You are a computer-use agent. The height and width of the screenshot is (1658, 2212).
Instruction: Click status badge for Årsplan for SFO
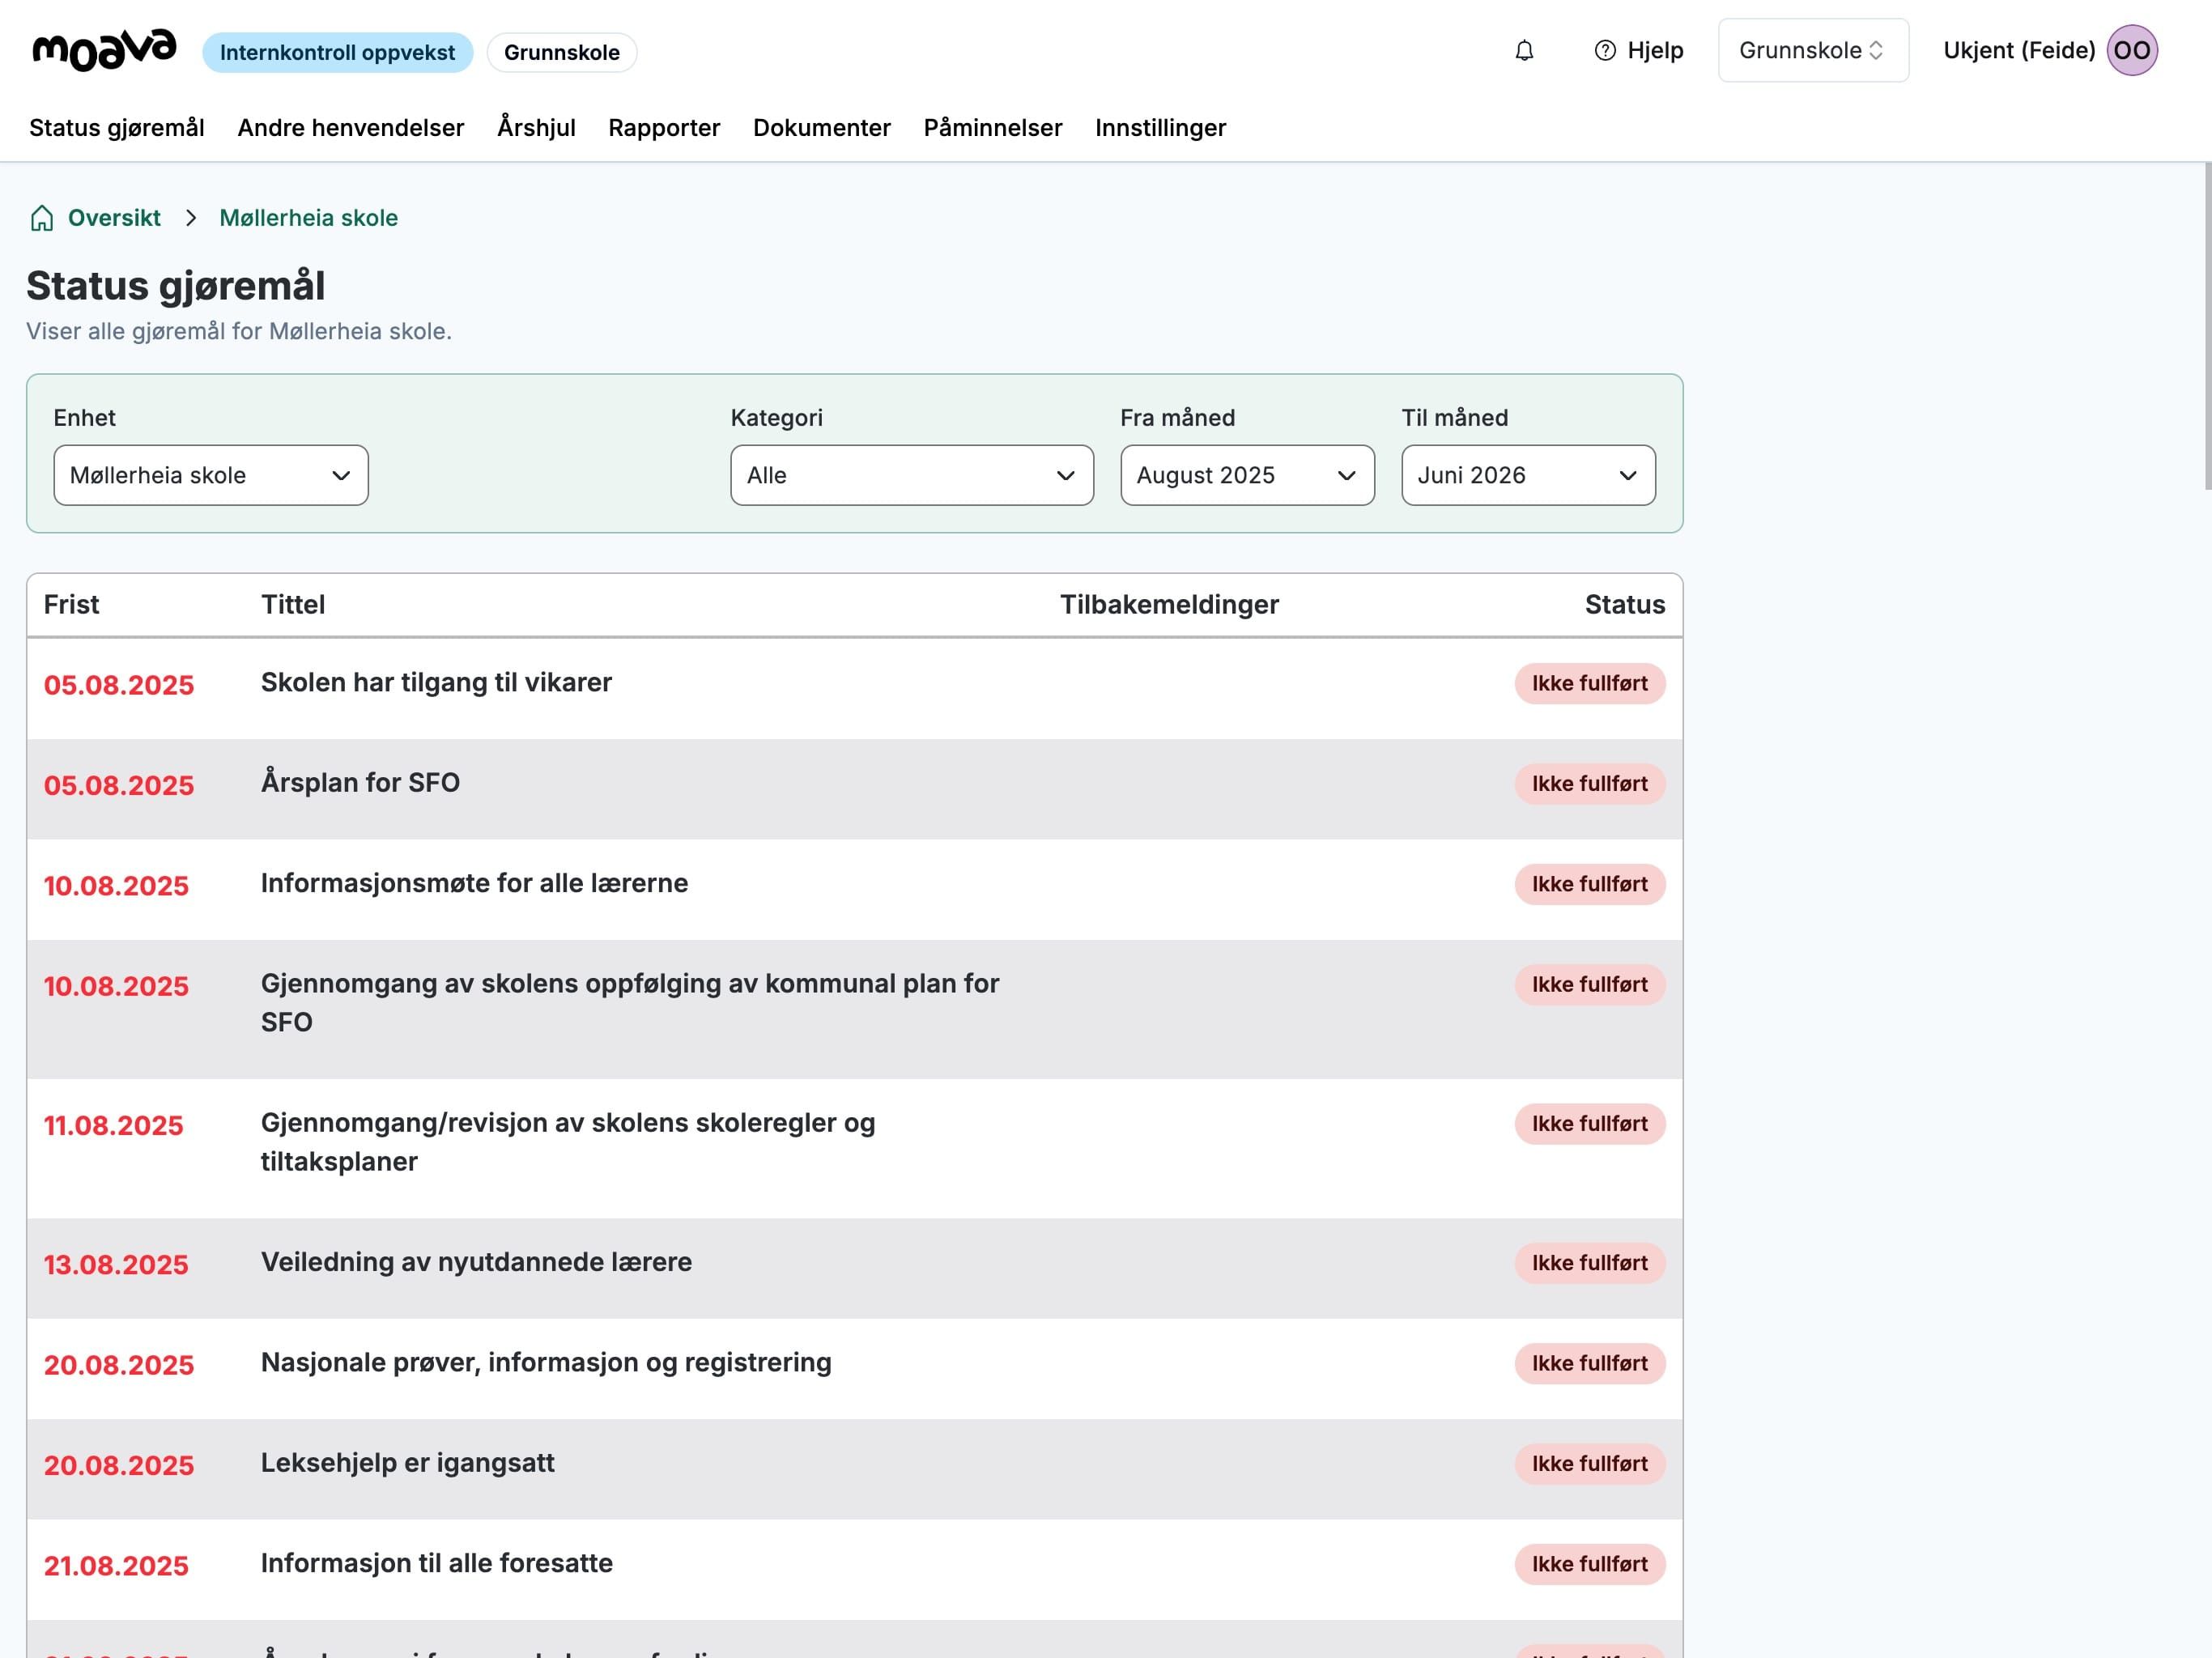point(1589,784)
